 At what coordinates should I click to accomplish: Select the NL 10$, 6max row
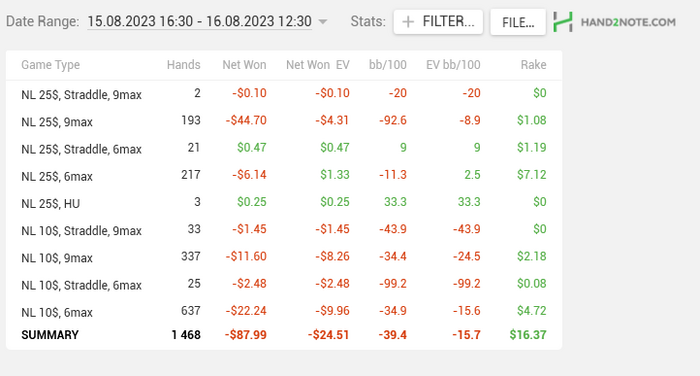point(284,311)
